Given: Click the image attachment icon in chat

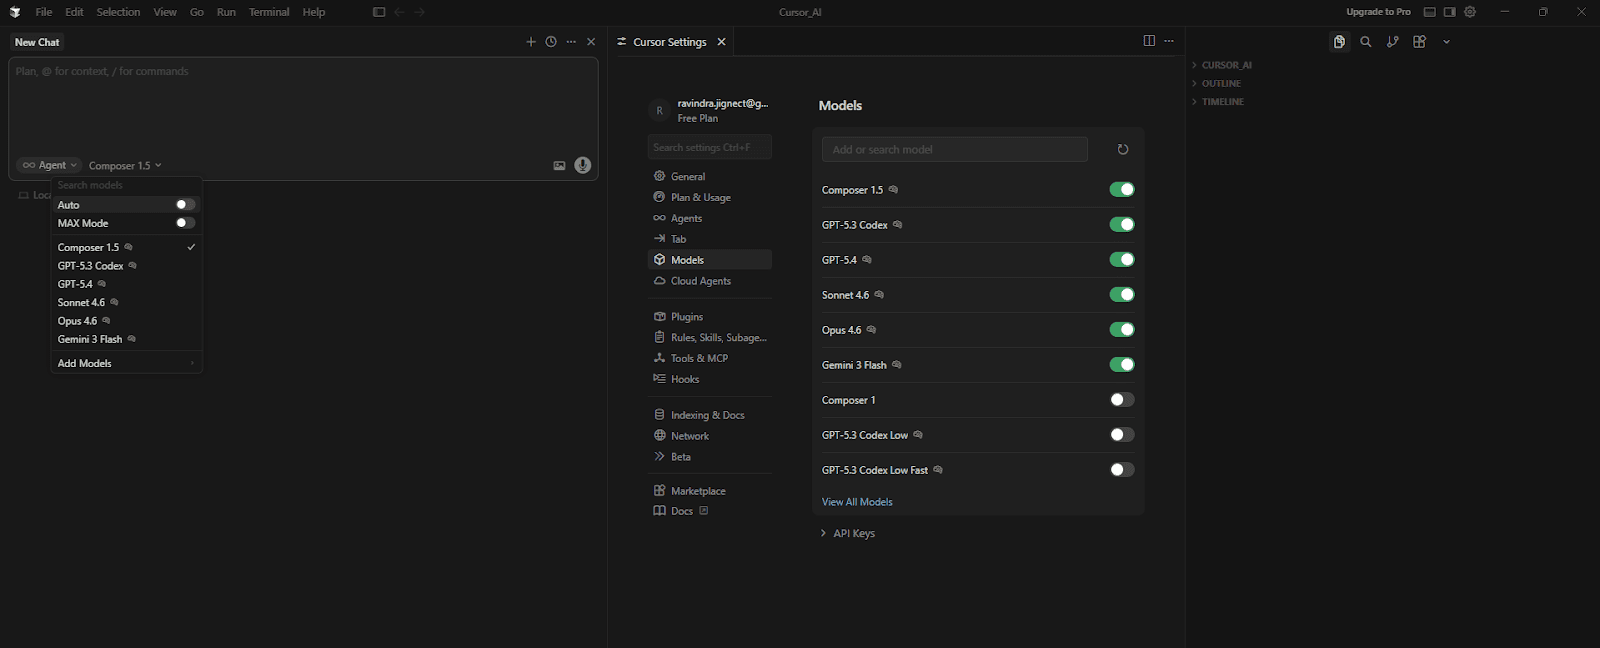Looking at the screenshot, I should (559, 166).
